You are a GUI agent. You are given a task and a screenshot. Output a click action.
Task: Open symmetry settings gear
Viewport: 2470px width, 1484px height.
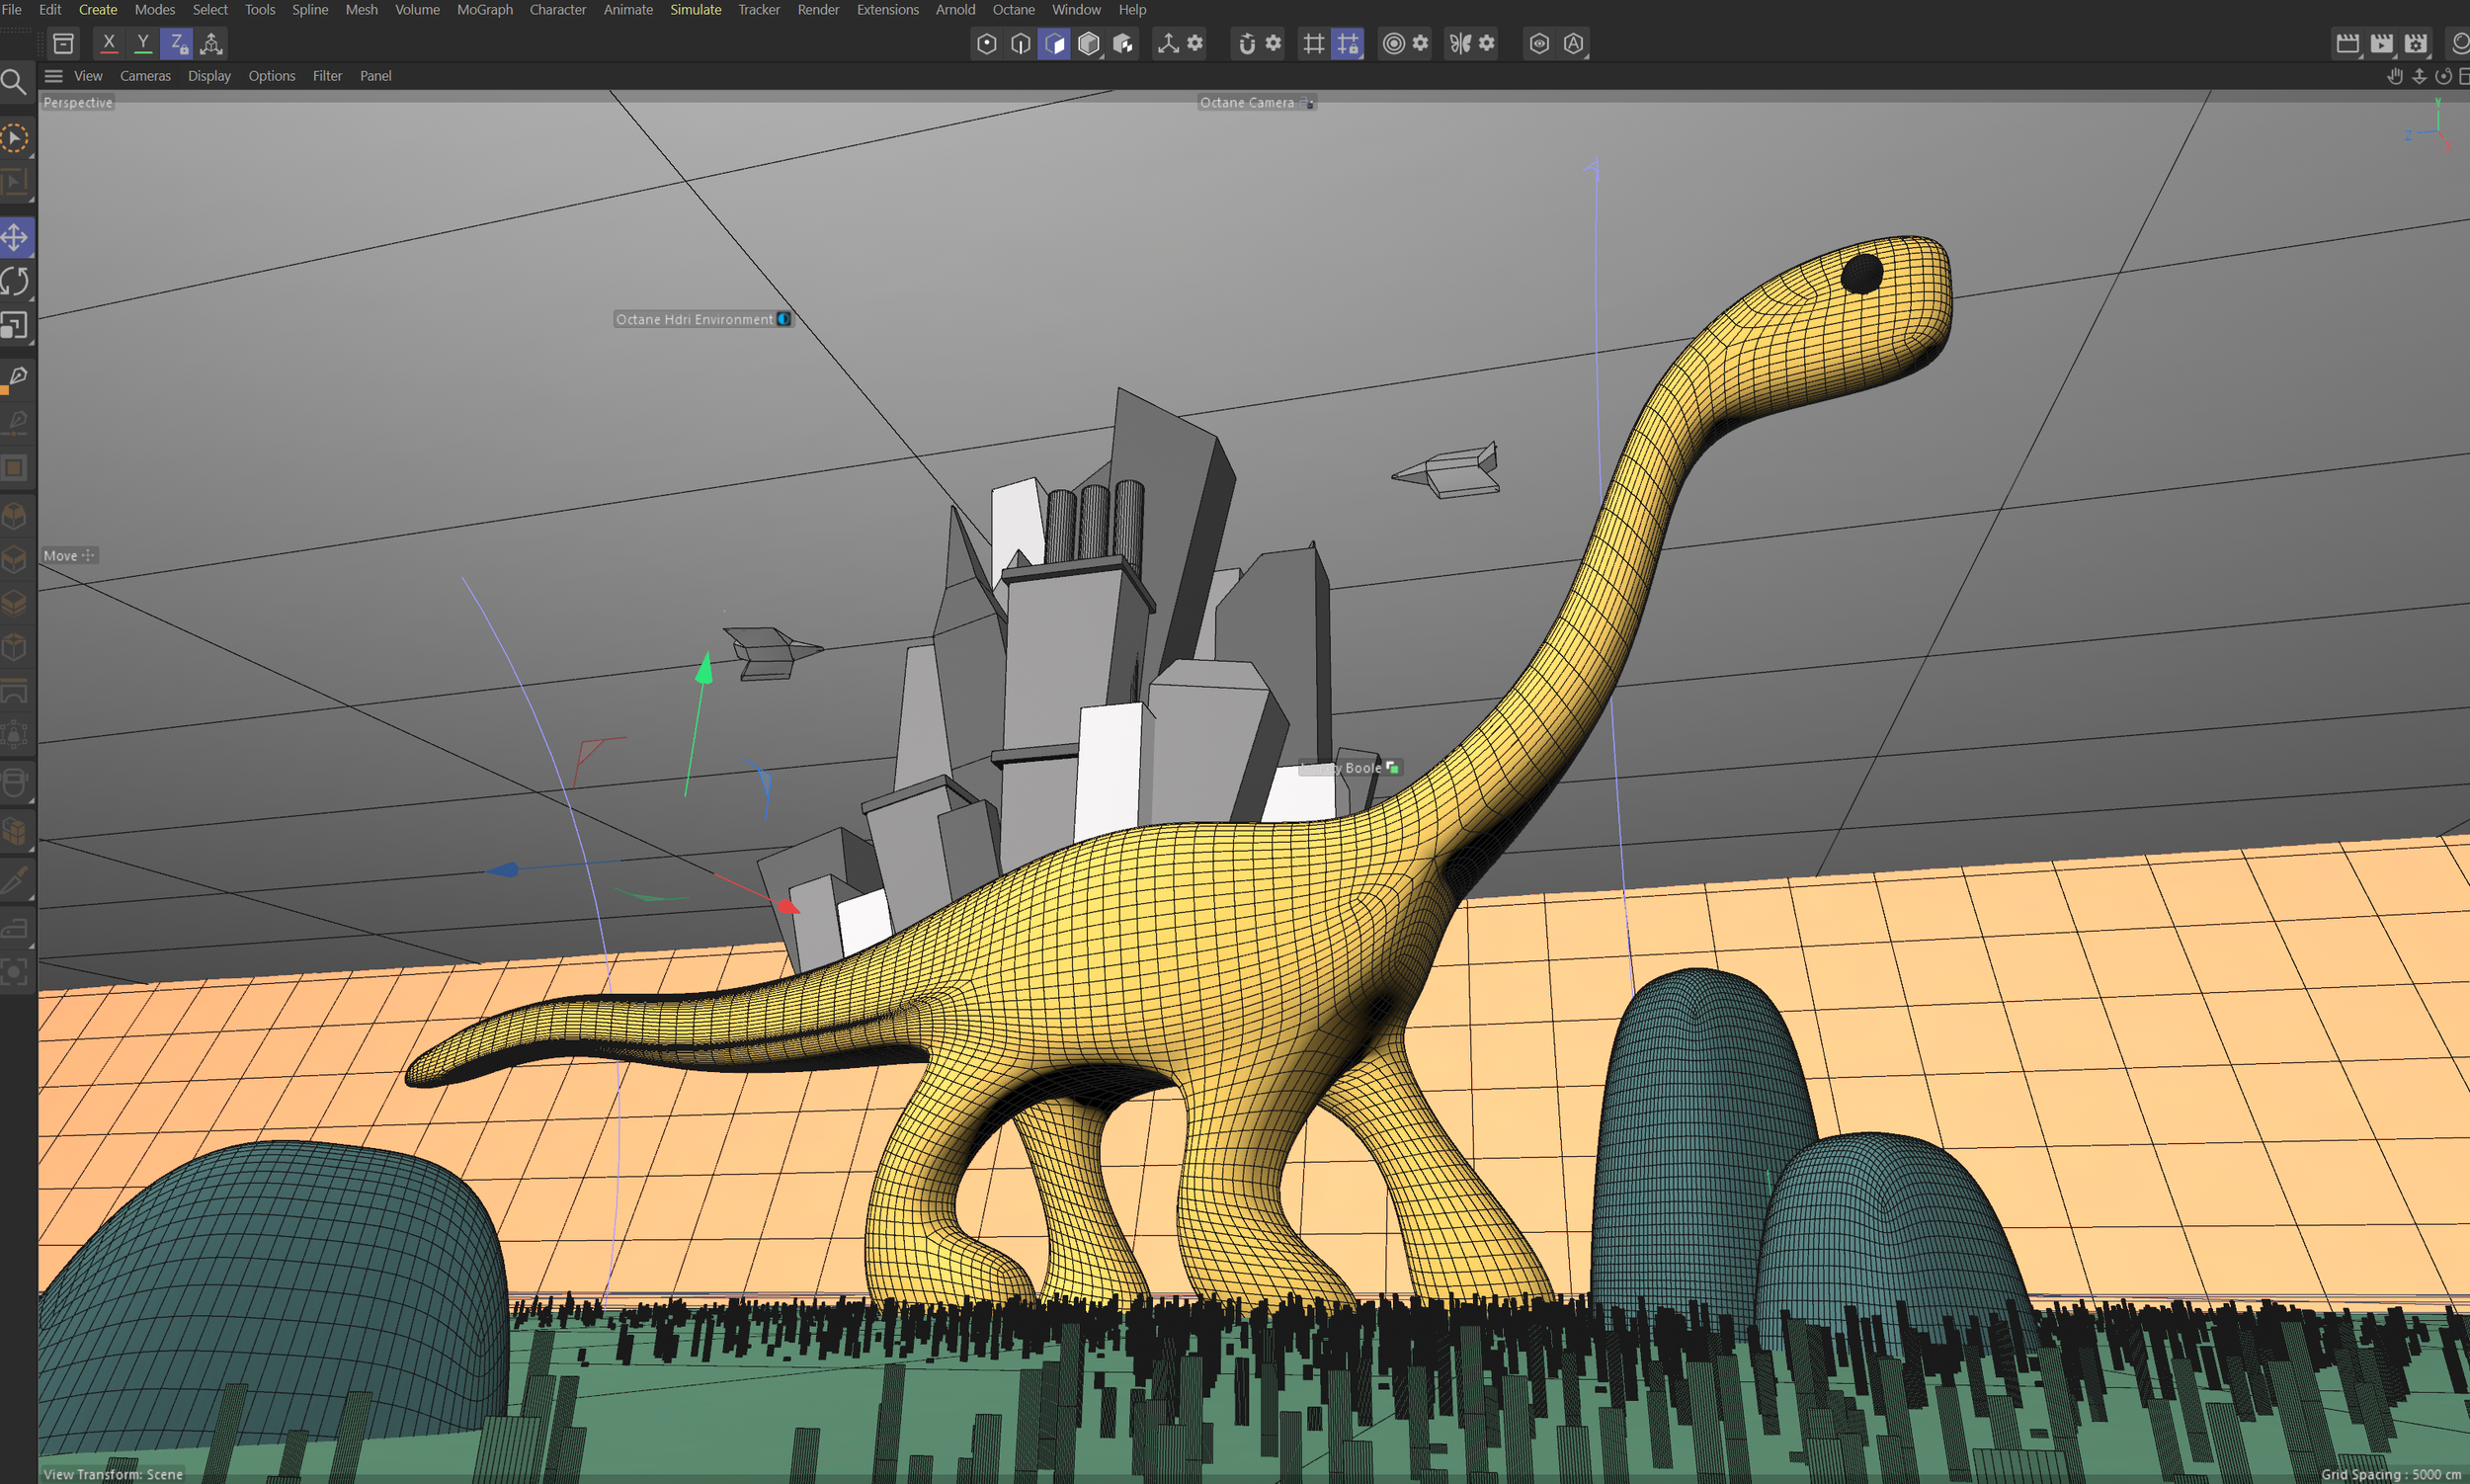coord(1487,43)
